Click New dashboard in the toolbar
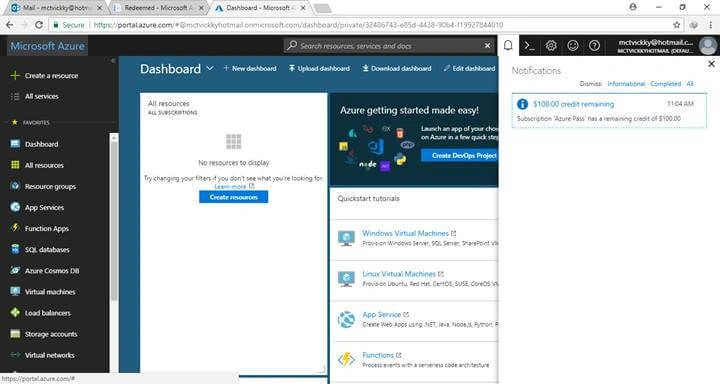 coord(250,68)
